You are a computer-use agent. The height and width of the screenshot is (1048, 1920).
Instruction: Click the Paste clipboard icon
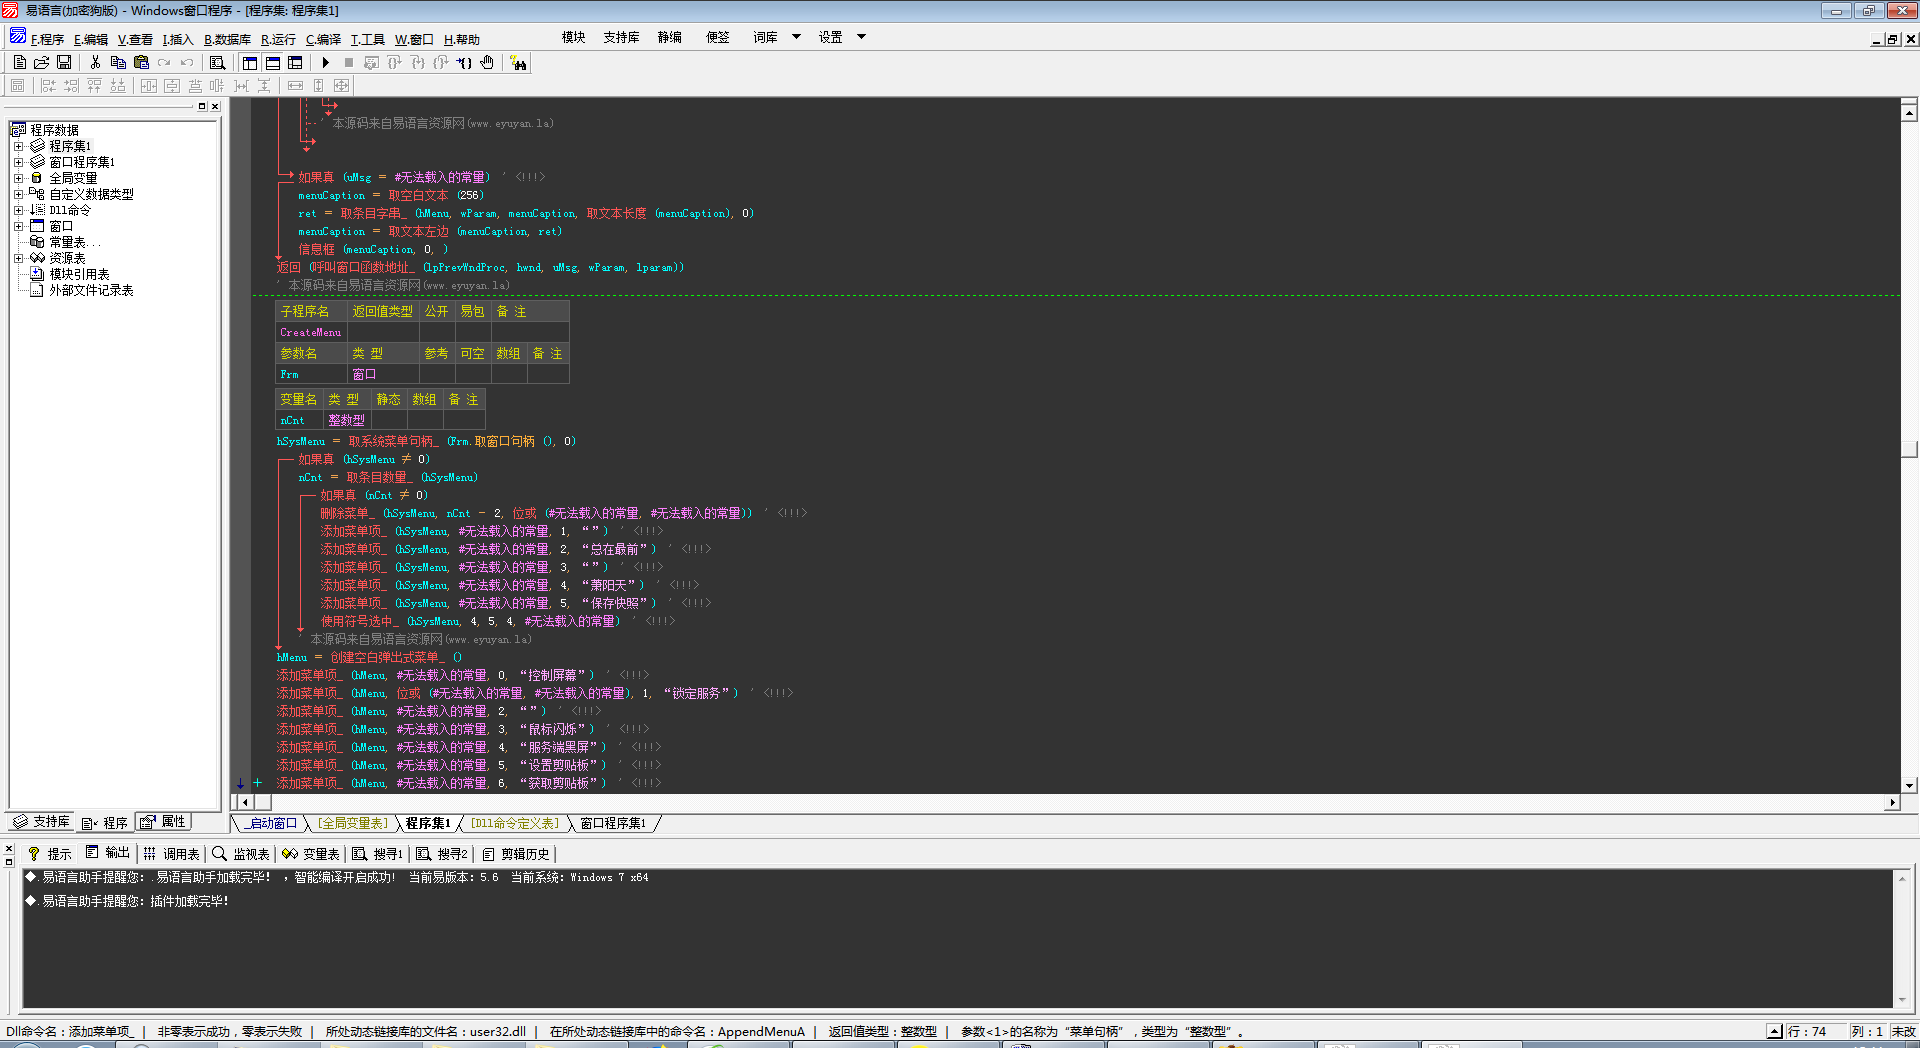pos(141,62)
